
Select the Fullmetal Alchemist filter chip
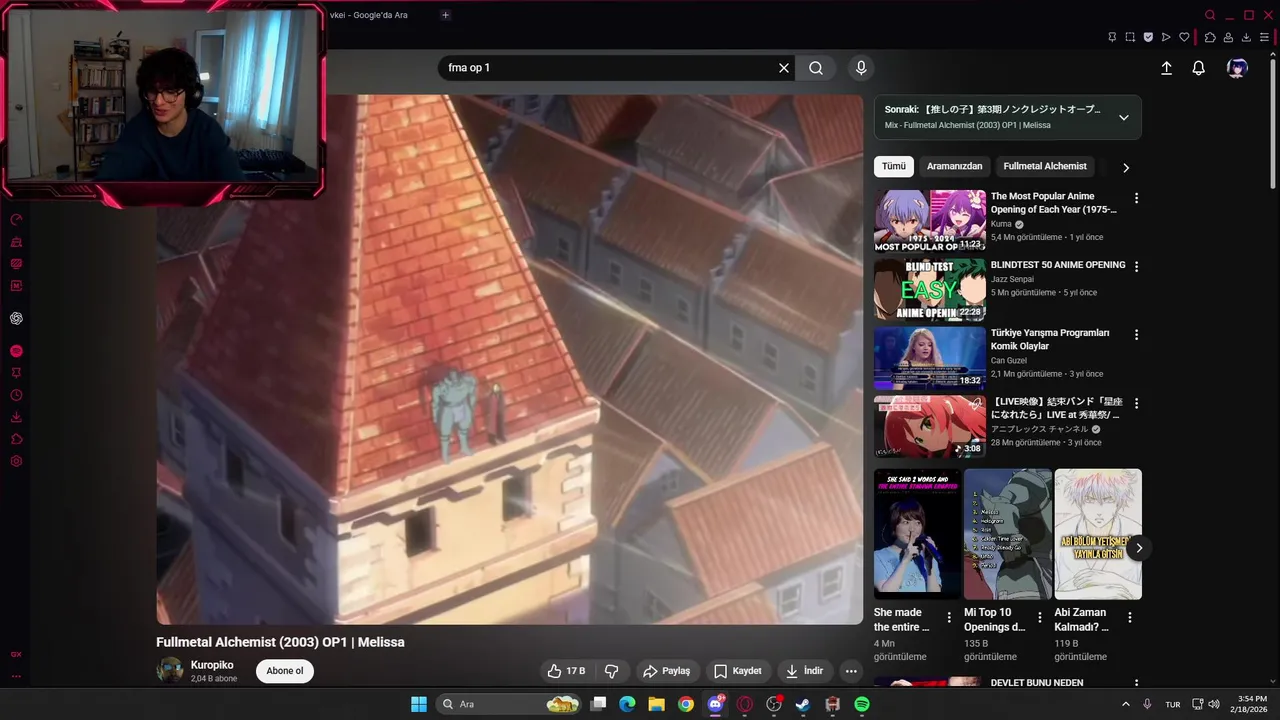click(1045, 166)
